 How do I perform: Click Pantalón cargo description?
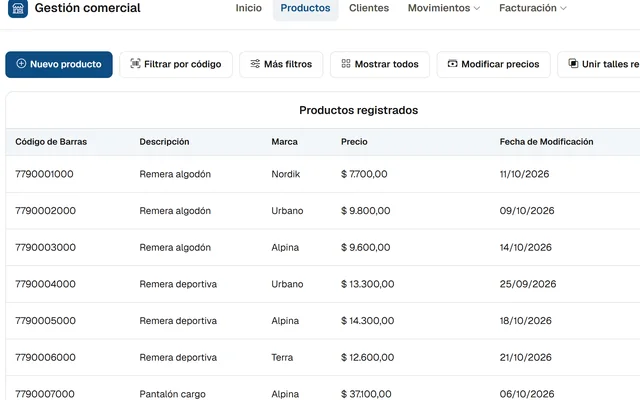tap(172, 394)
